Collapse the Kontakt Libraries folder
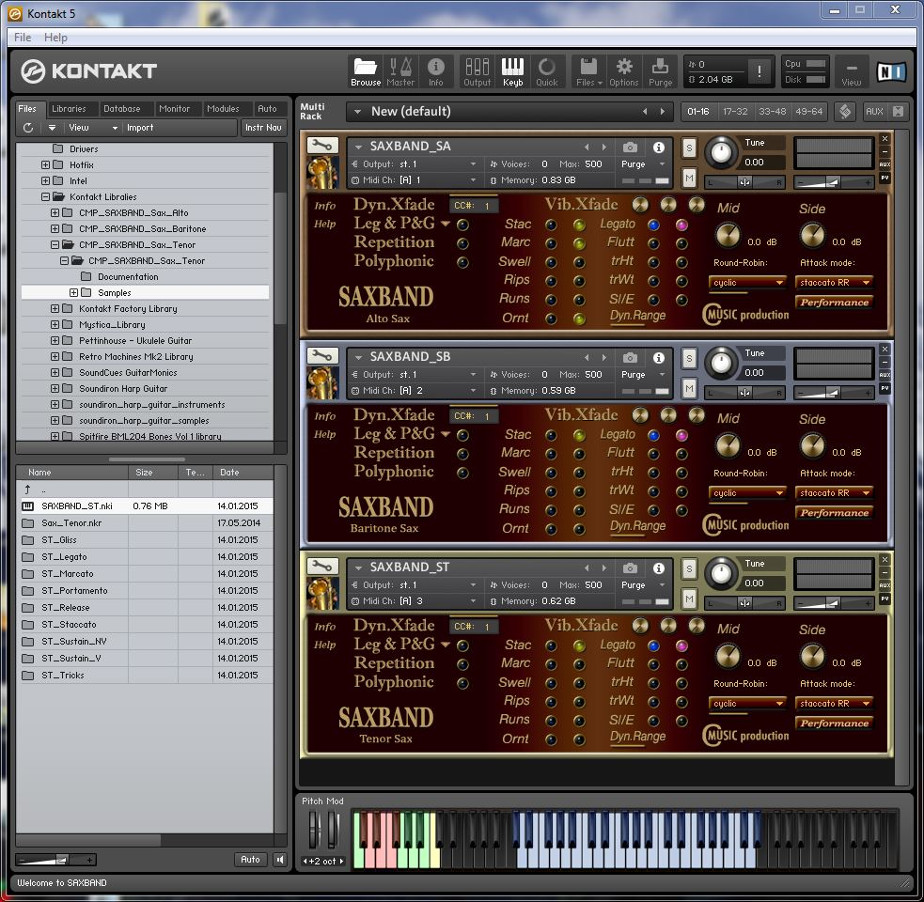Screen dimensions: 924x902 (45, 197)
